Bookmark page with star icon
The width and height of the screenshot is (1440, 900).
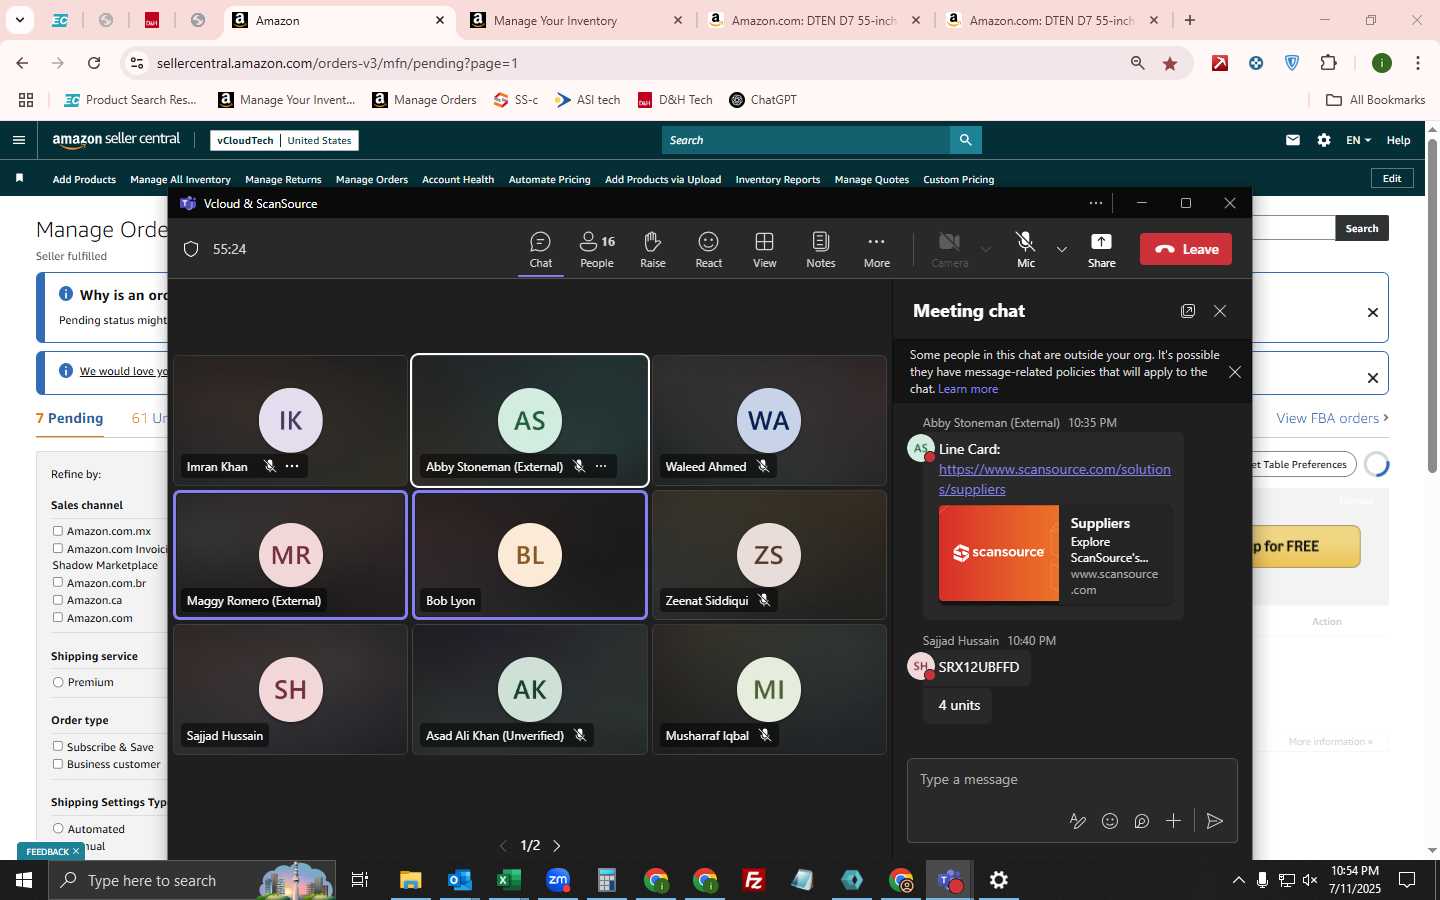click(1170, 63)
